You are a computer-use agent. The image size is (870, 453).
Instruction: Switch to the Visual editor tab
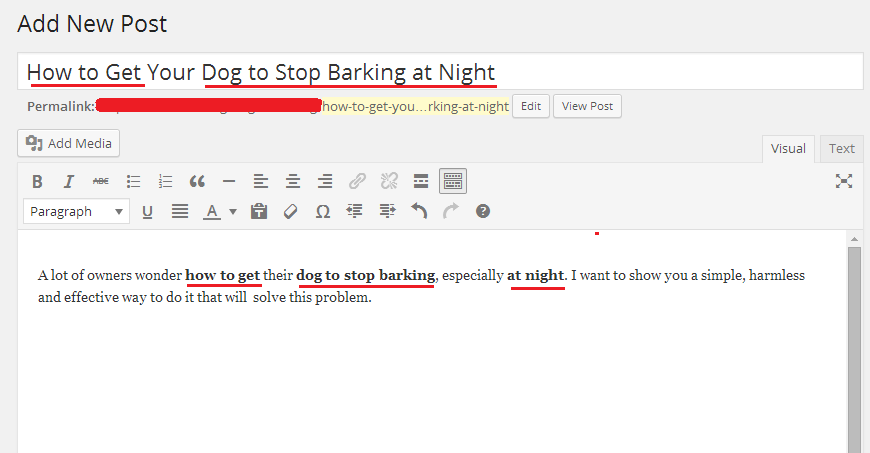[788, 149]
